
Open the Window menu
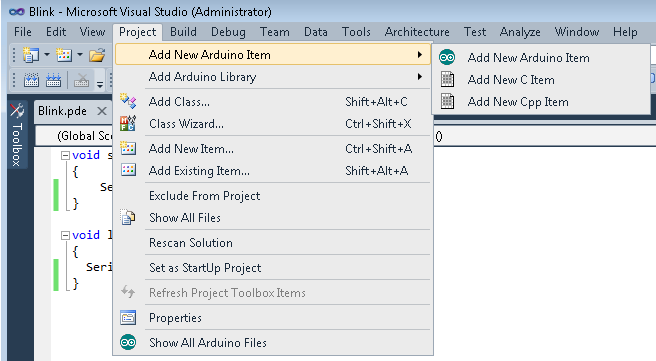point(577,32)
